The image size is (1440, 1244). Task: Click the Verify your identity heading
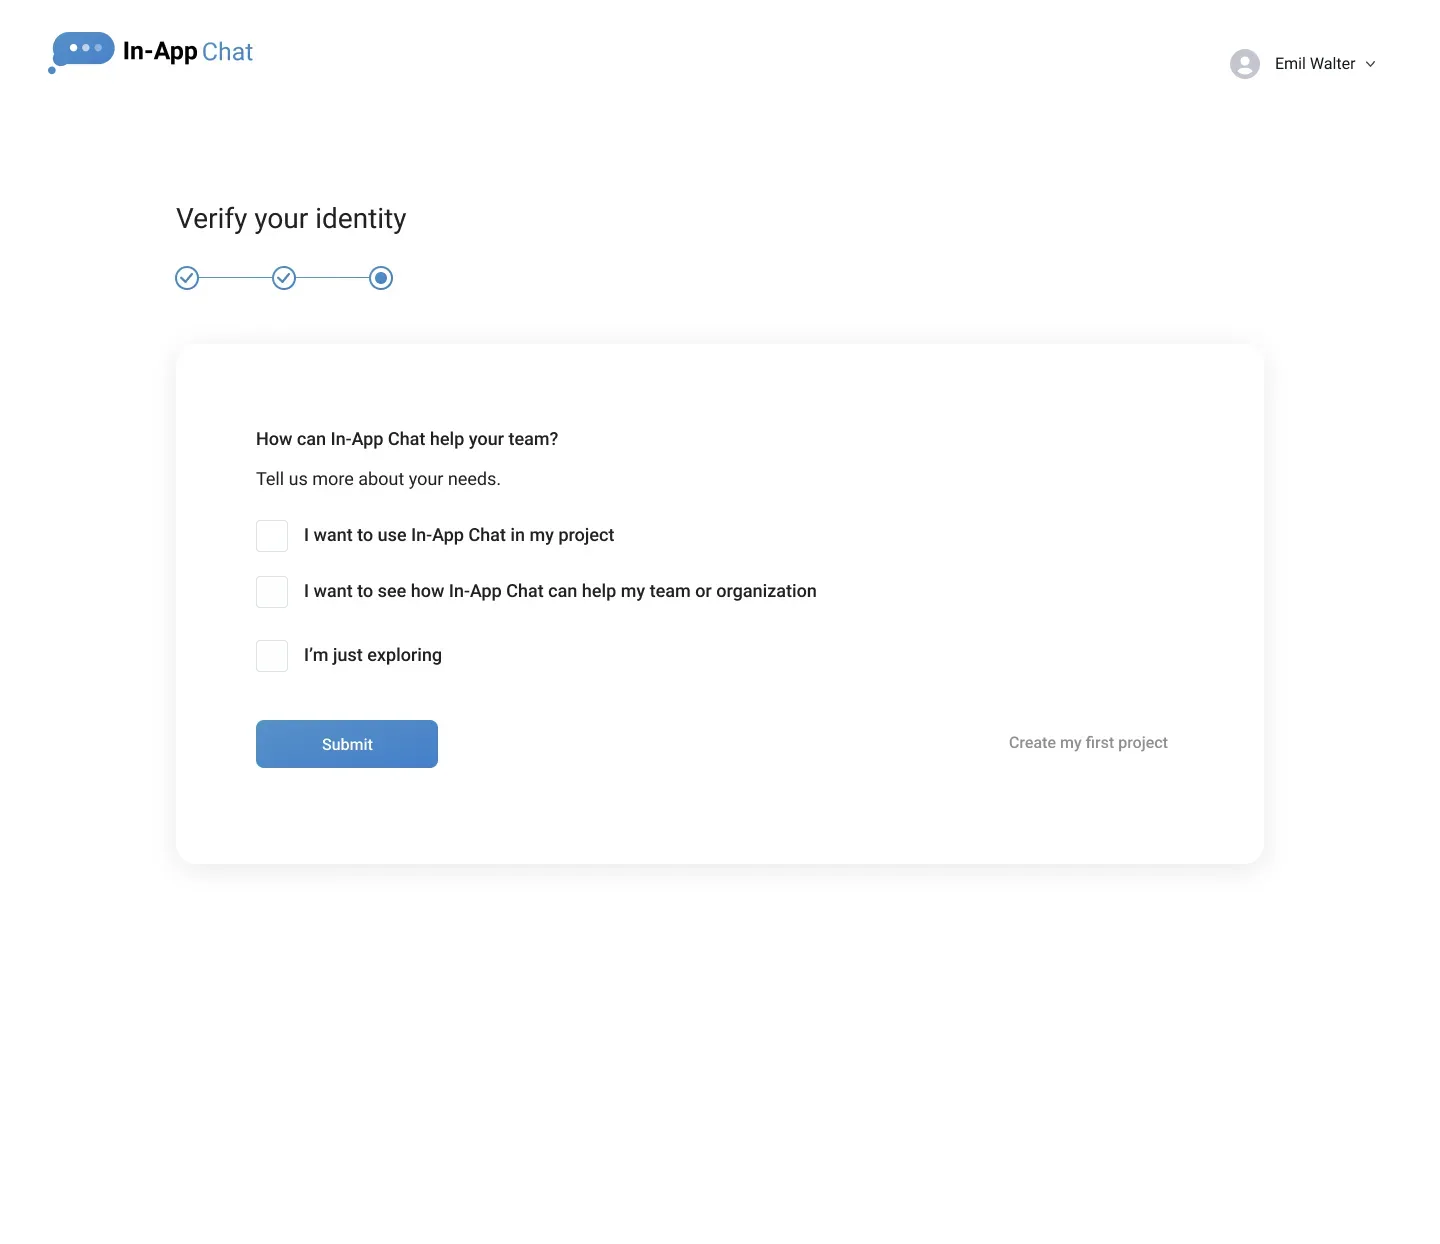tap(291, 219)
